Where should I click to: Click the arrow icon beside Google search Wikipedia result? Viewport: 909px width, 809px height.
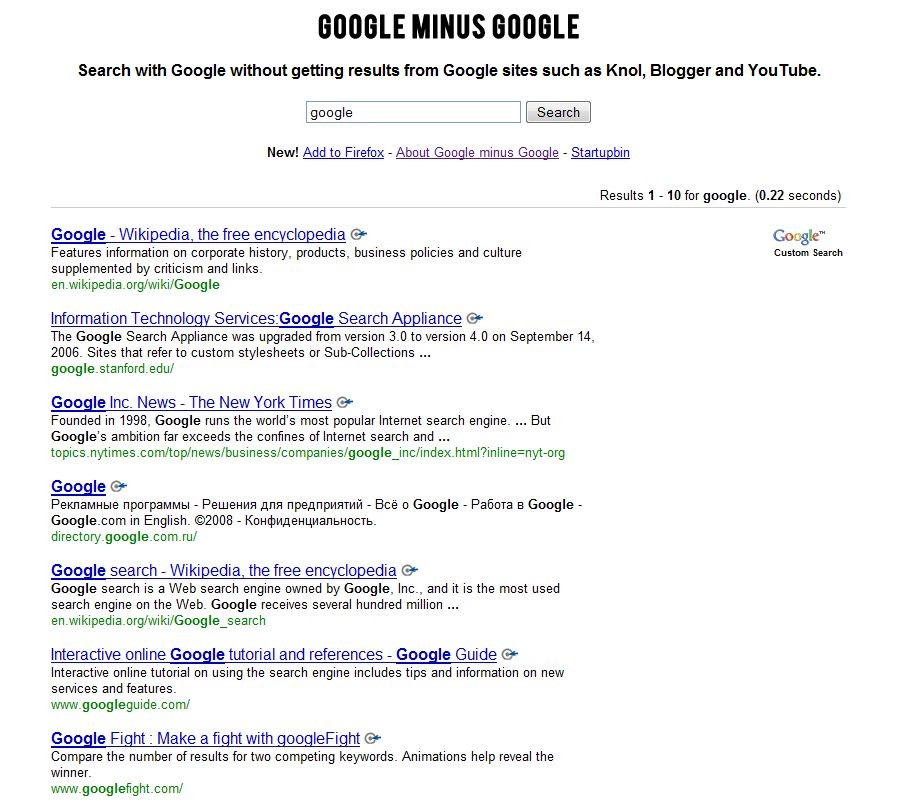click(410, 571)
